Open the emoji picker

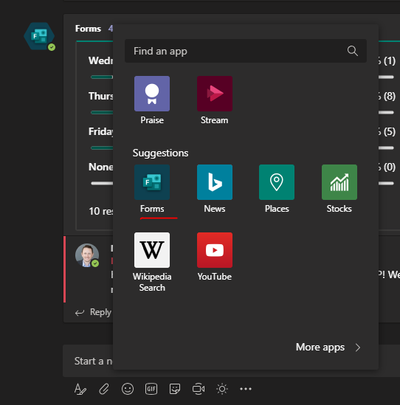click(x=128, y=389)
